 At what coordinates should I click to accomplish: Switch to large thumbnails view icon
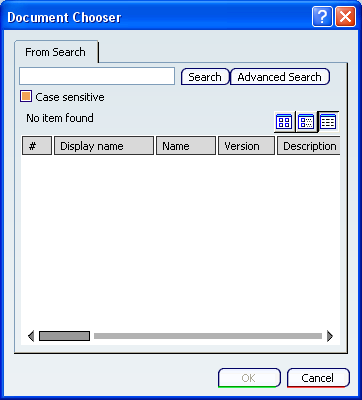(284, 121)
